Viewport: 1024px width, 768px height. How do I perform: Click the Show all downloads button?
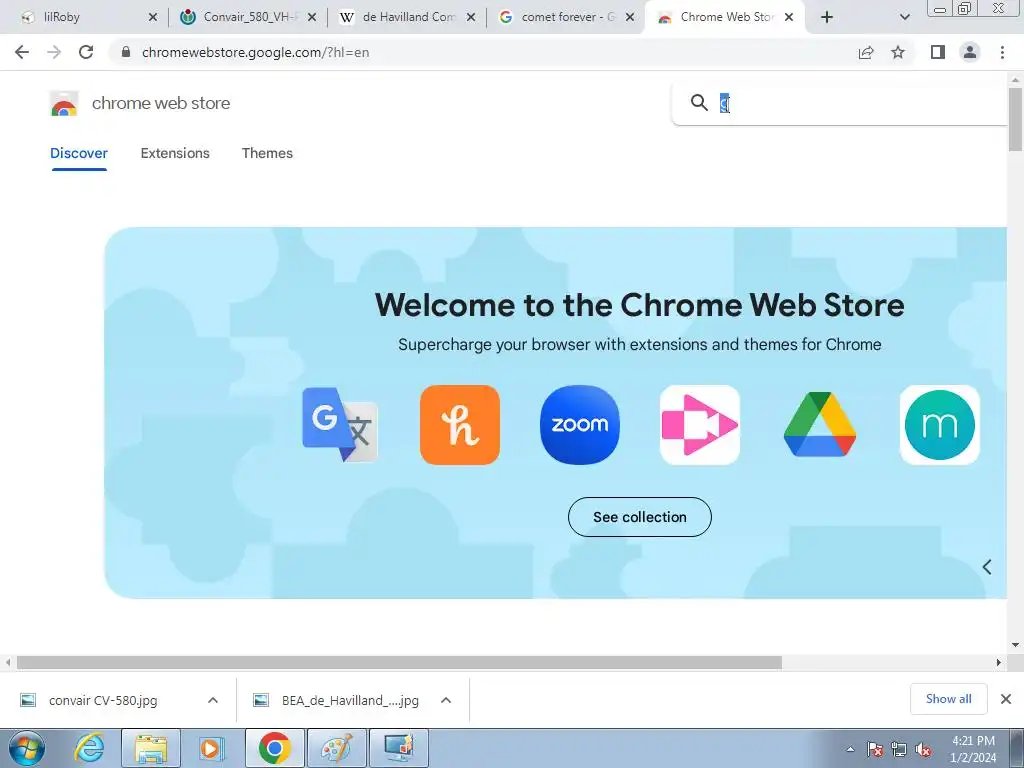(x=948, y=699)
